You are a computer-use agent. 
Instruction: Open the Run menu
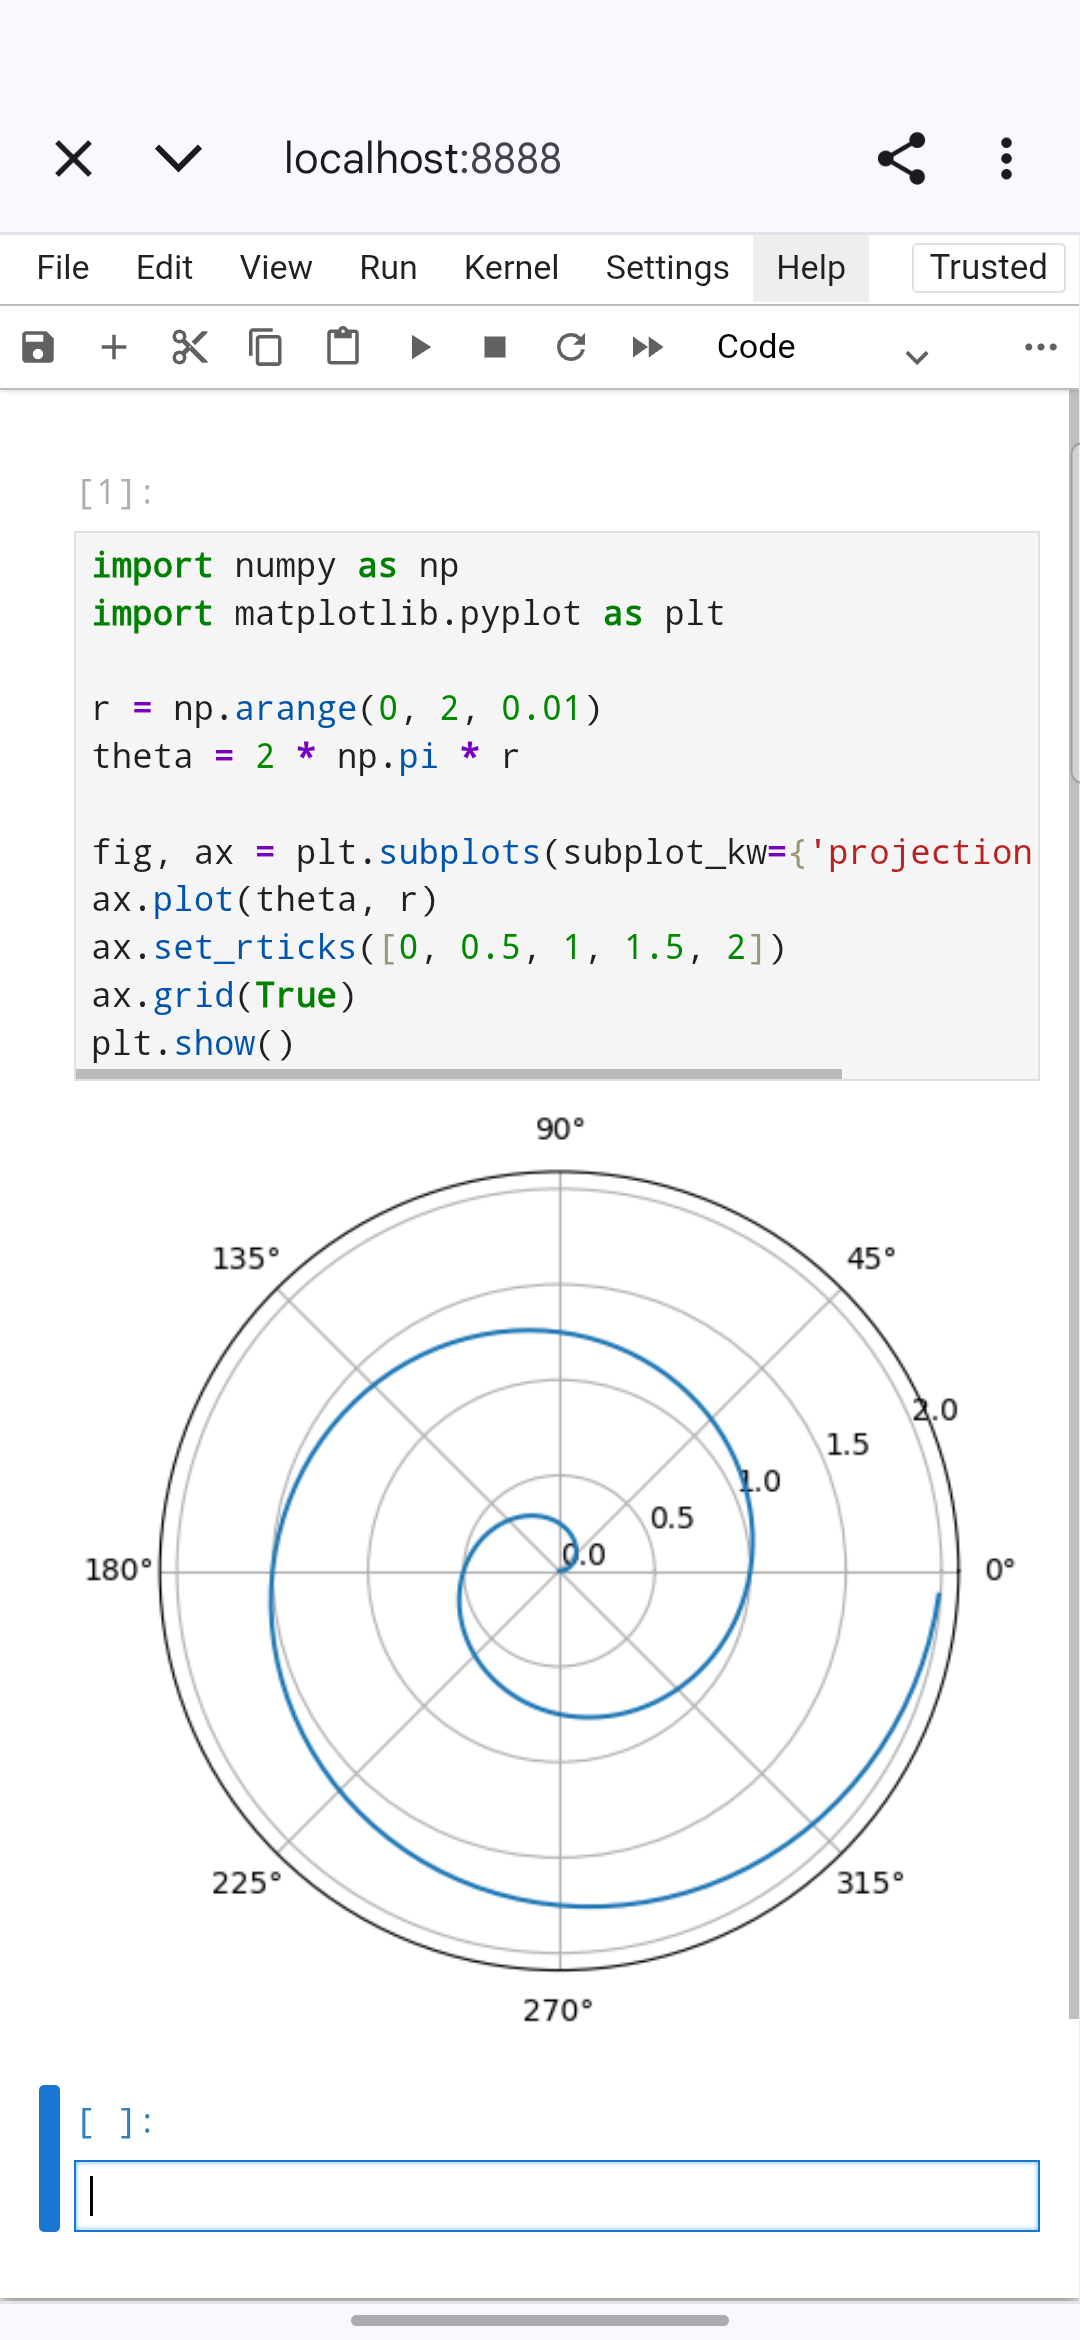[x=388, y=268]
